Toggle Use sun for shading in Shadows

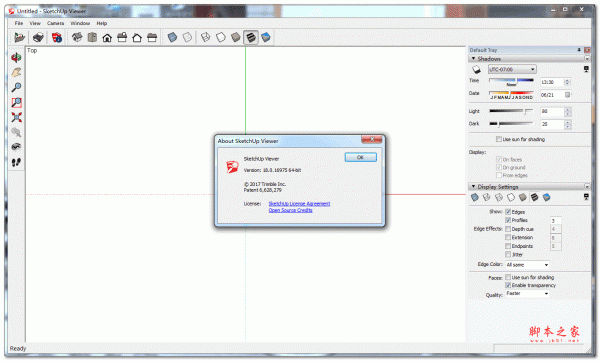[x=499, y=139]
